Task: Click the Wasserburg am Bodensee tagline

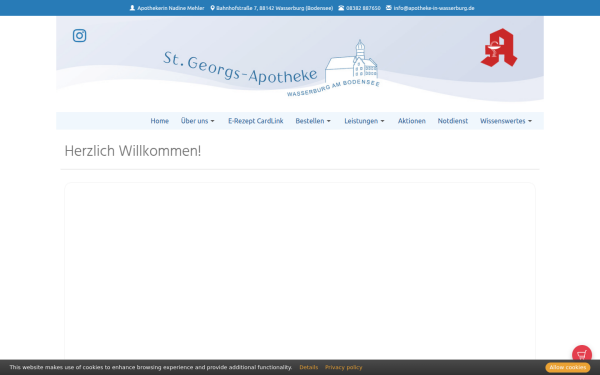Action: pyautogui.click(x=333, y=88)
